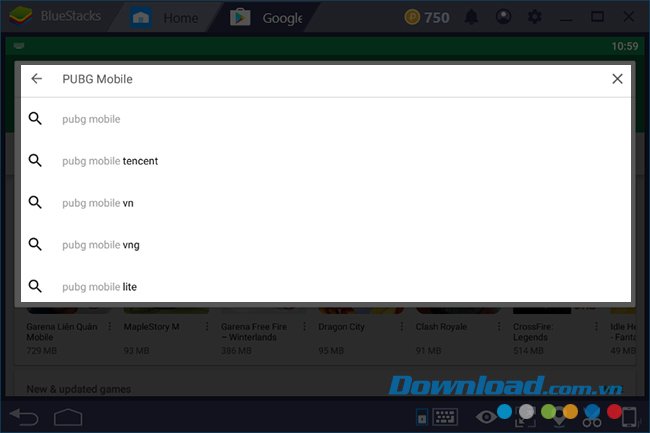The image size is (650, 433).
Task: Open options menu for Clash Royale
Action: tap(499, 327)
